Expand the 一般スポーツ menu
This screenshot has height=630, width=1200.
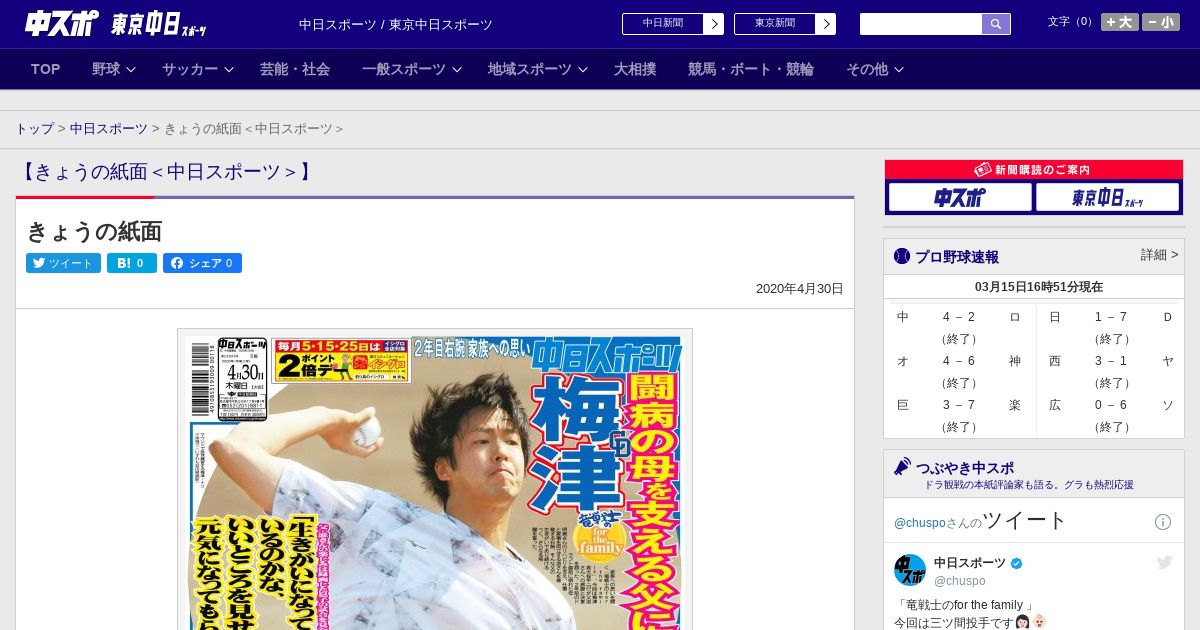point(412,69)
